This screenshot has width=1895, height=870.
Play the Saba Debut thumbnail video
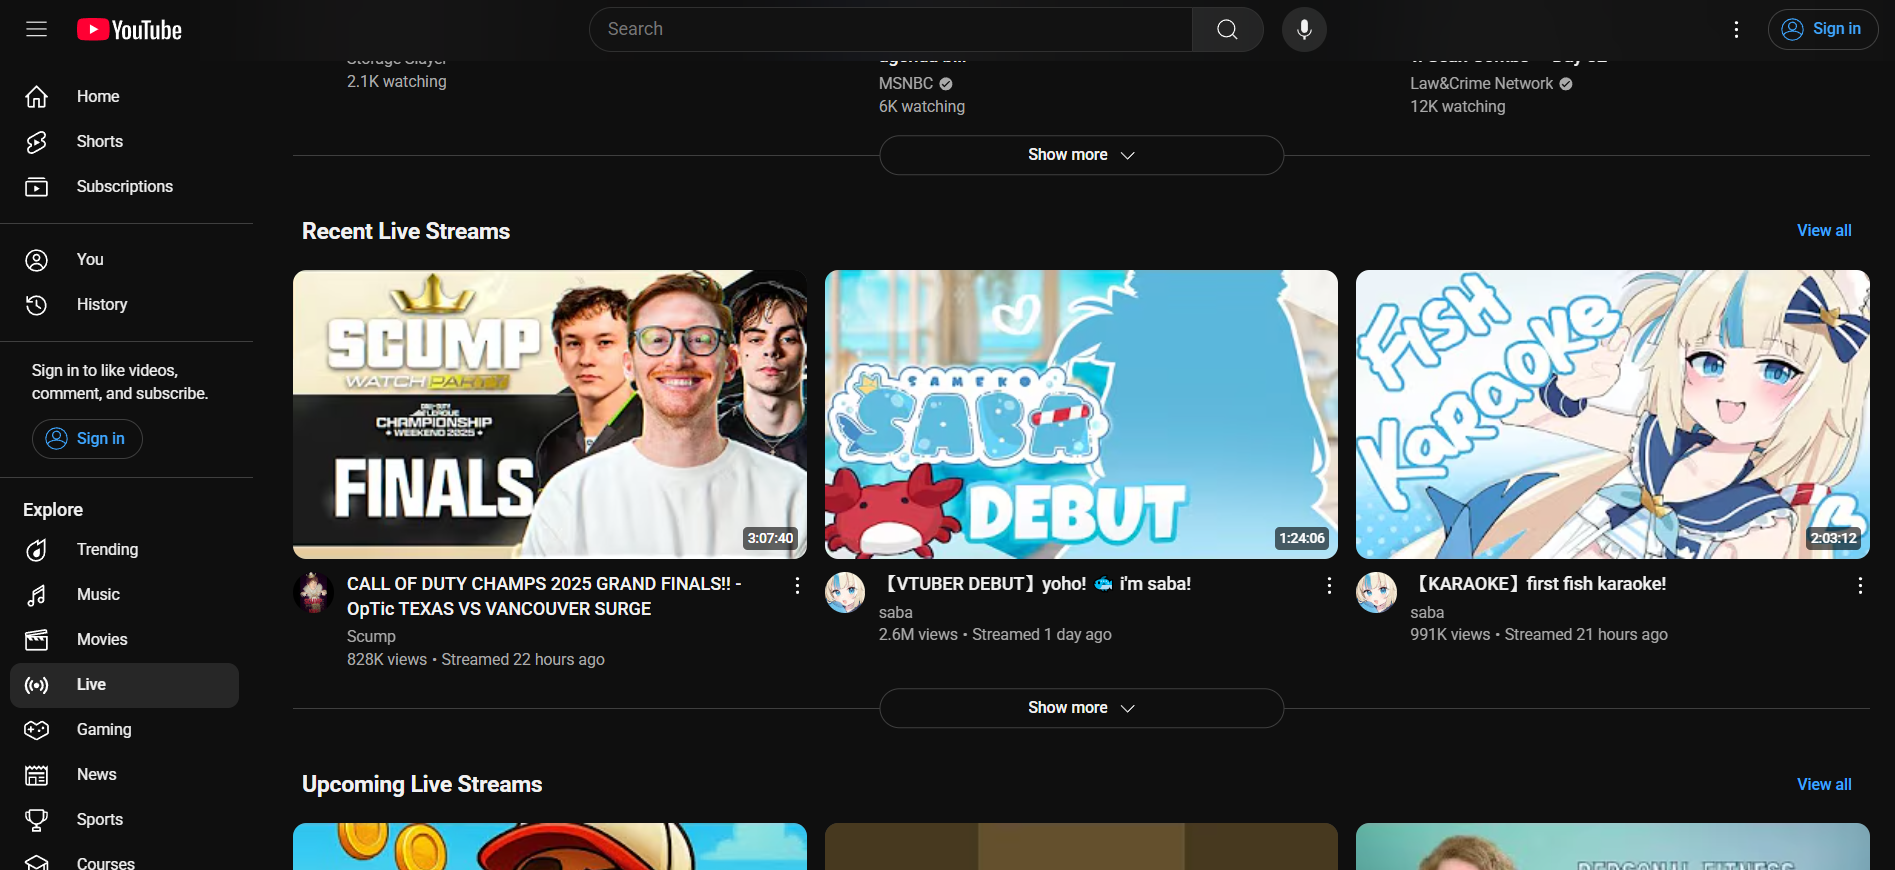pos(1081,414)
